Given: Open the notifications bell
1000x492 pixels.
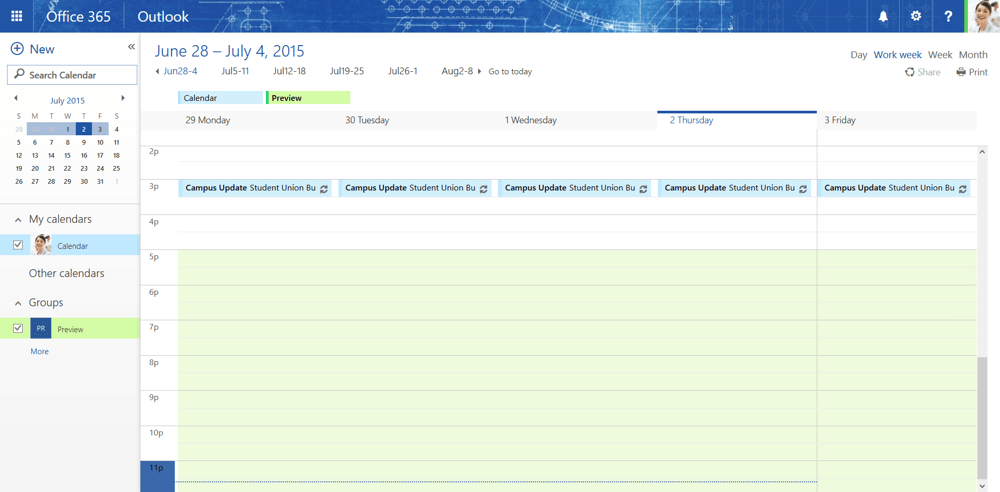Looking at the screenshot, I should tap(883, 16).
